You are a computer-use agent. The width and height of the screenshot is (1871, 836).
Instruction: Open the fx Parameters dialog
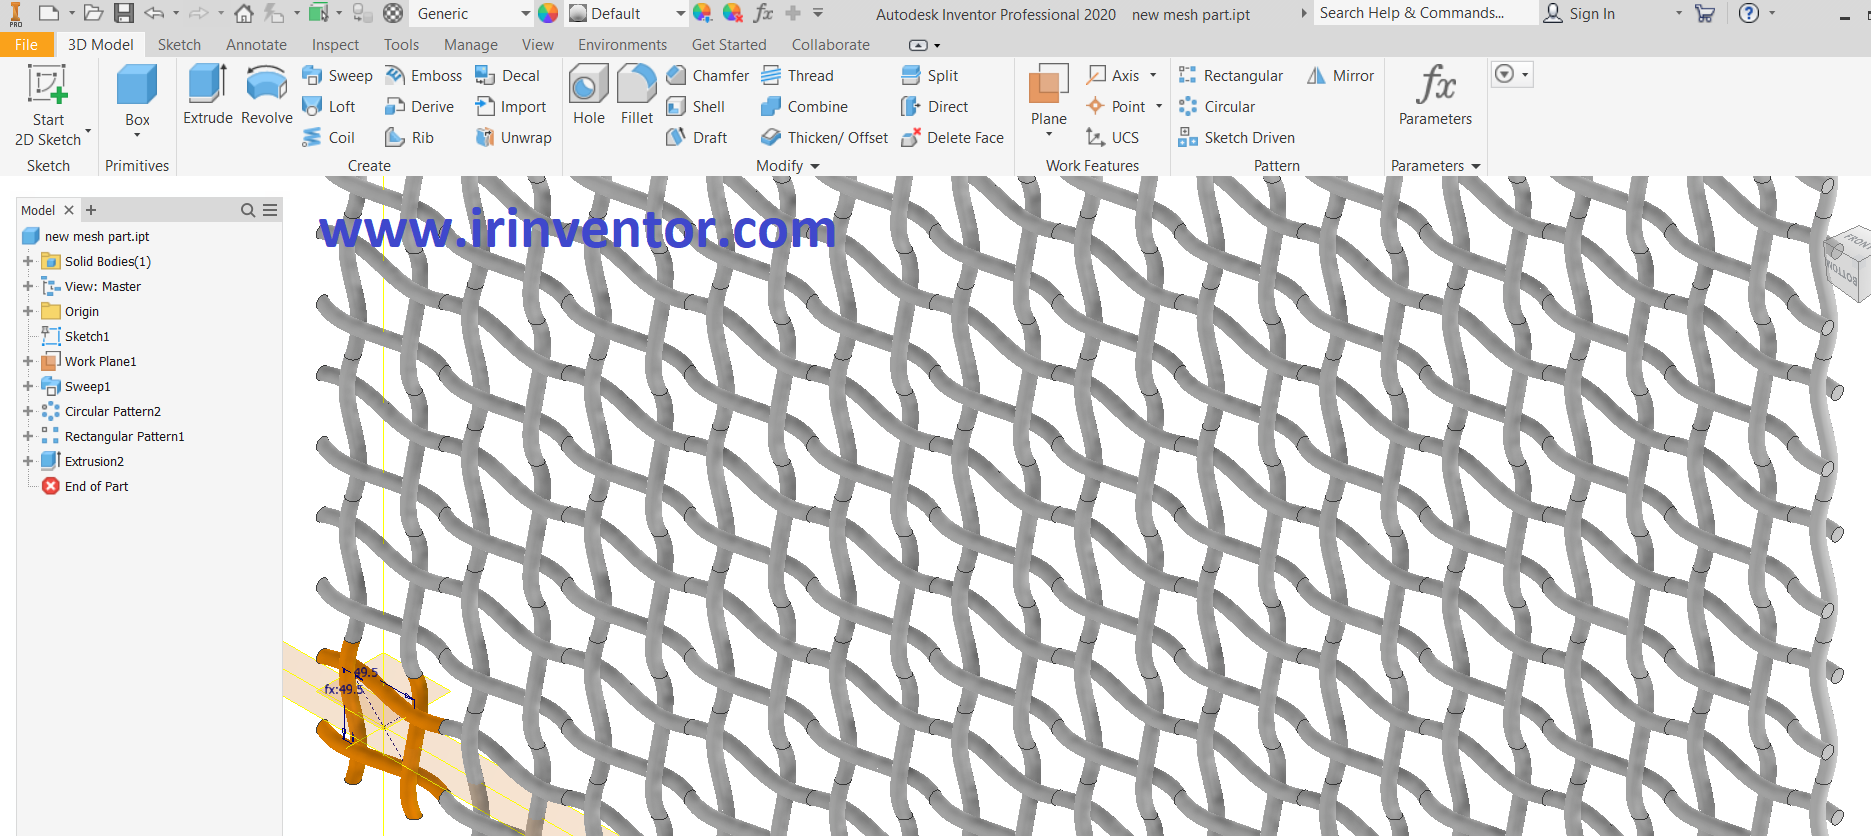pyautogui.click(x=1435, y=95)
